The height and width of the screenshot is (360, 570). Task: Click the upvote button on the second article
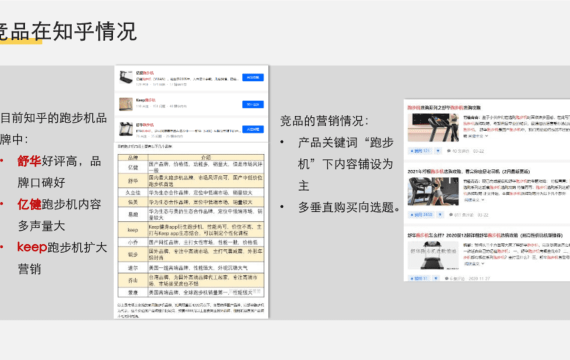421,215
